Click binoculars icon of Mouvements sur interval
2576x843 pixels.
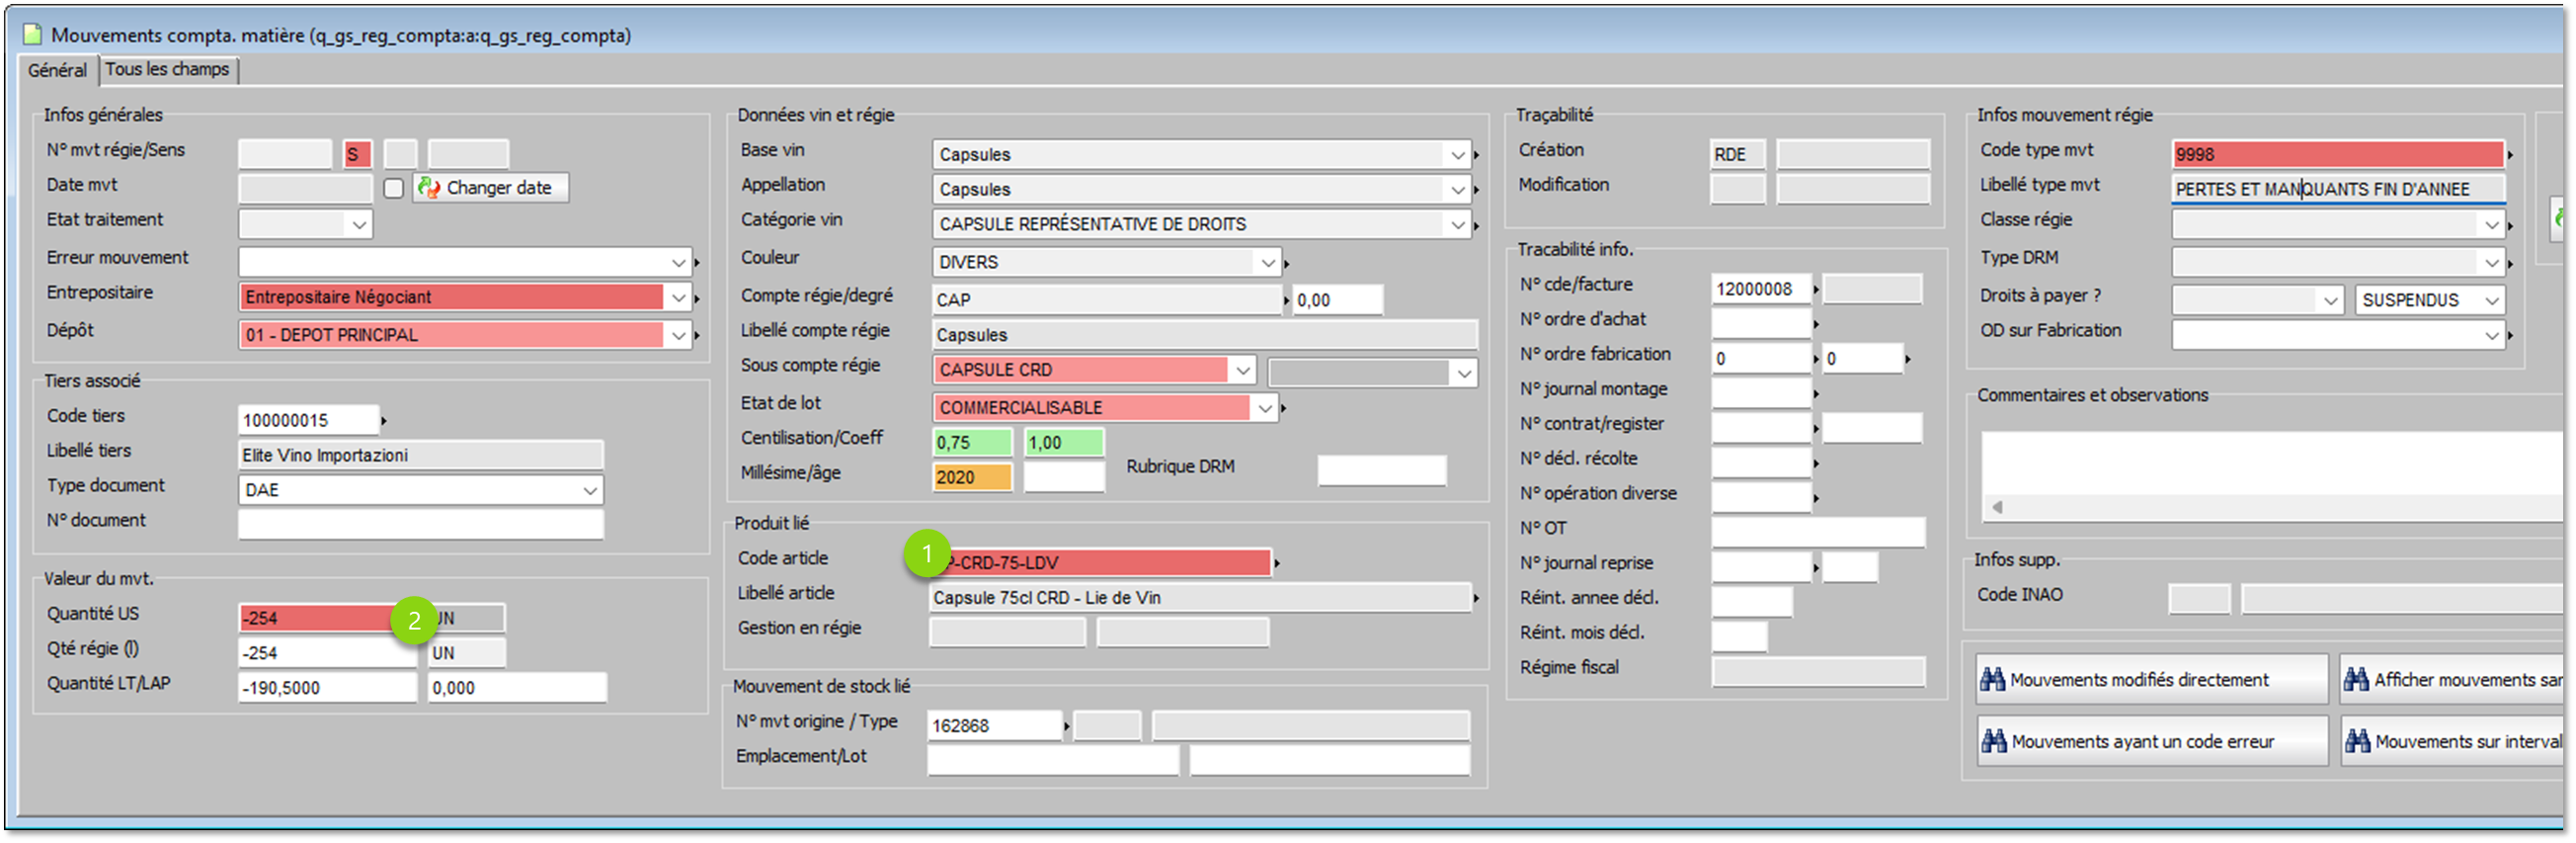coord(2357,742)
